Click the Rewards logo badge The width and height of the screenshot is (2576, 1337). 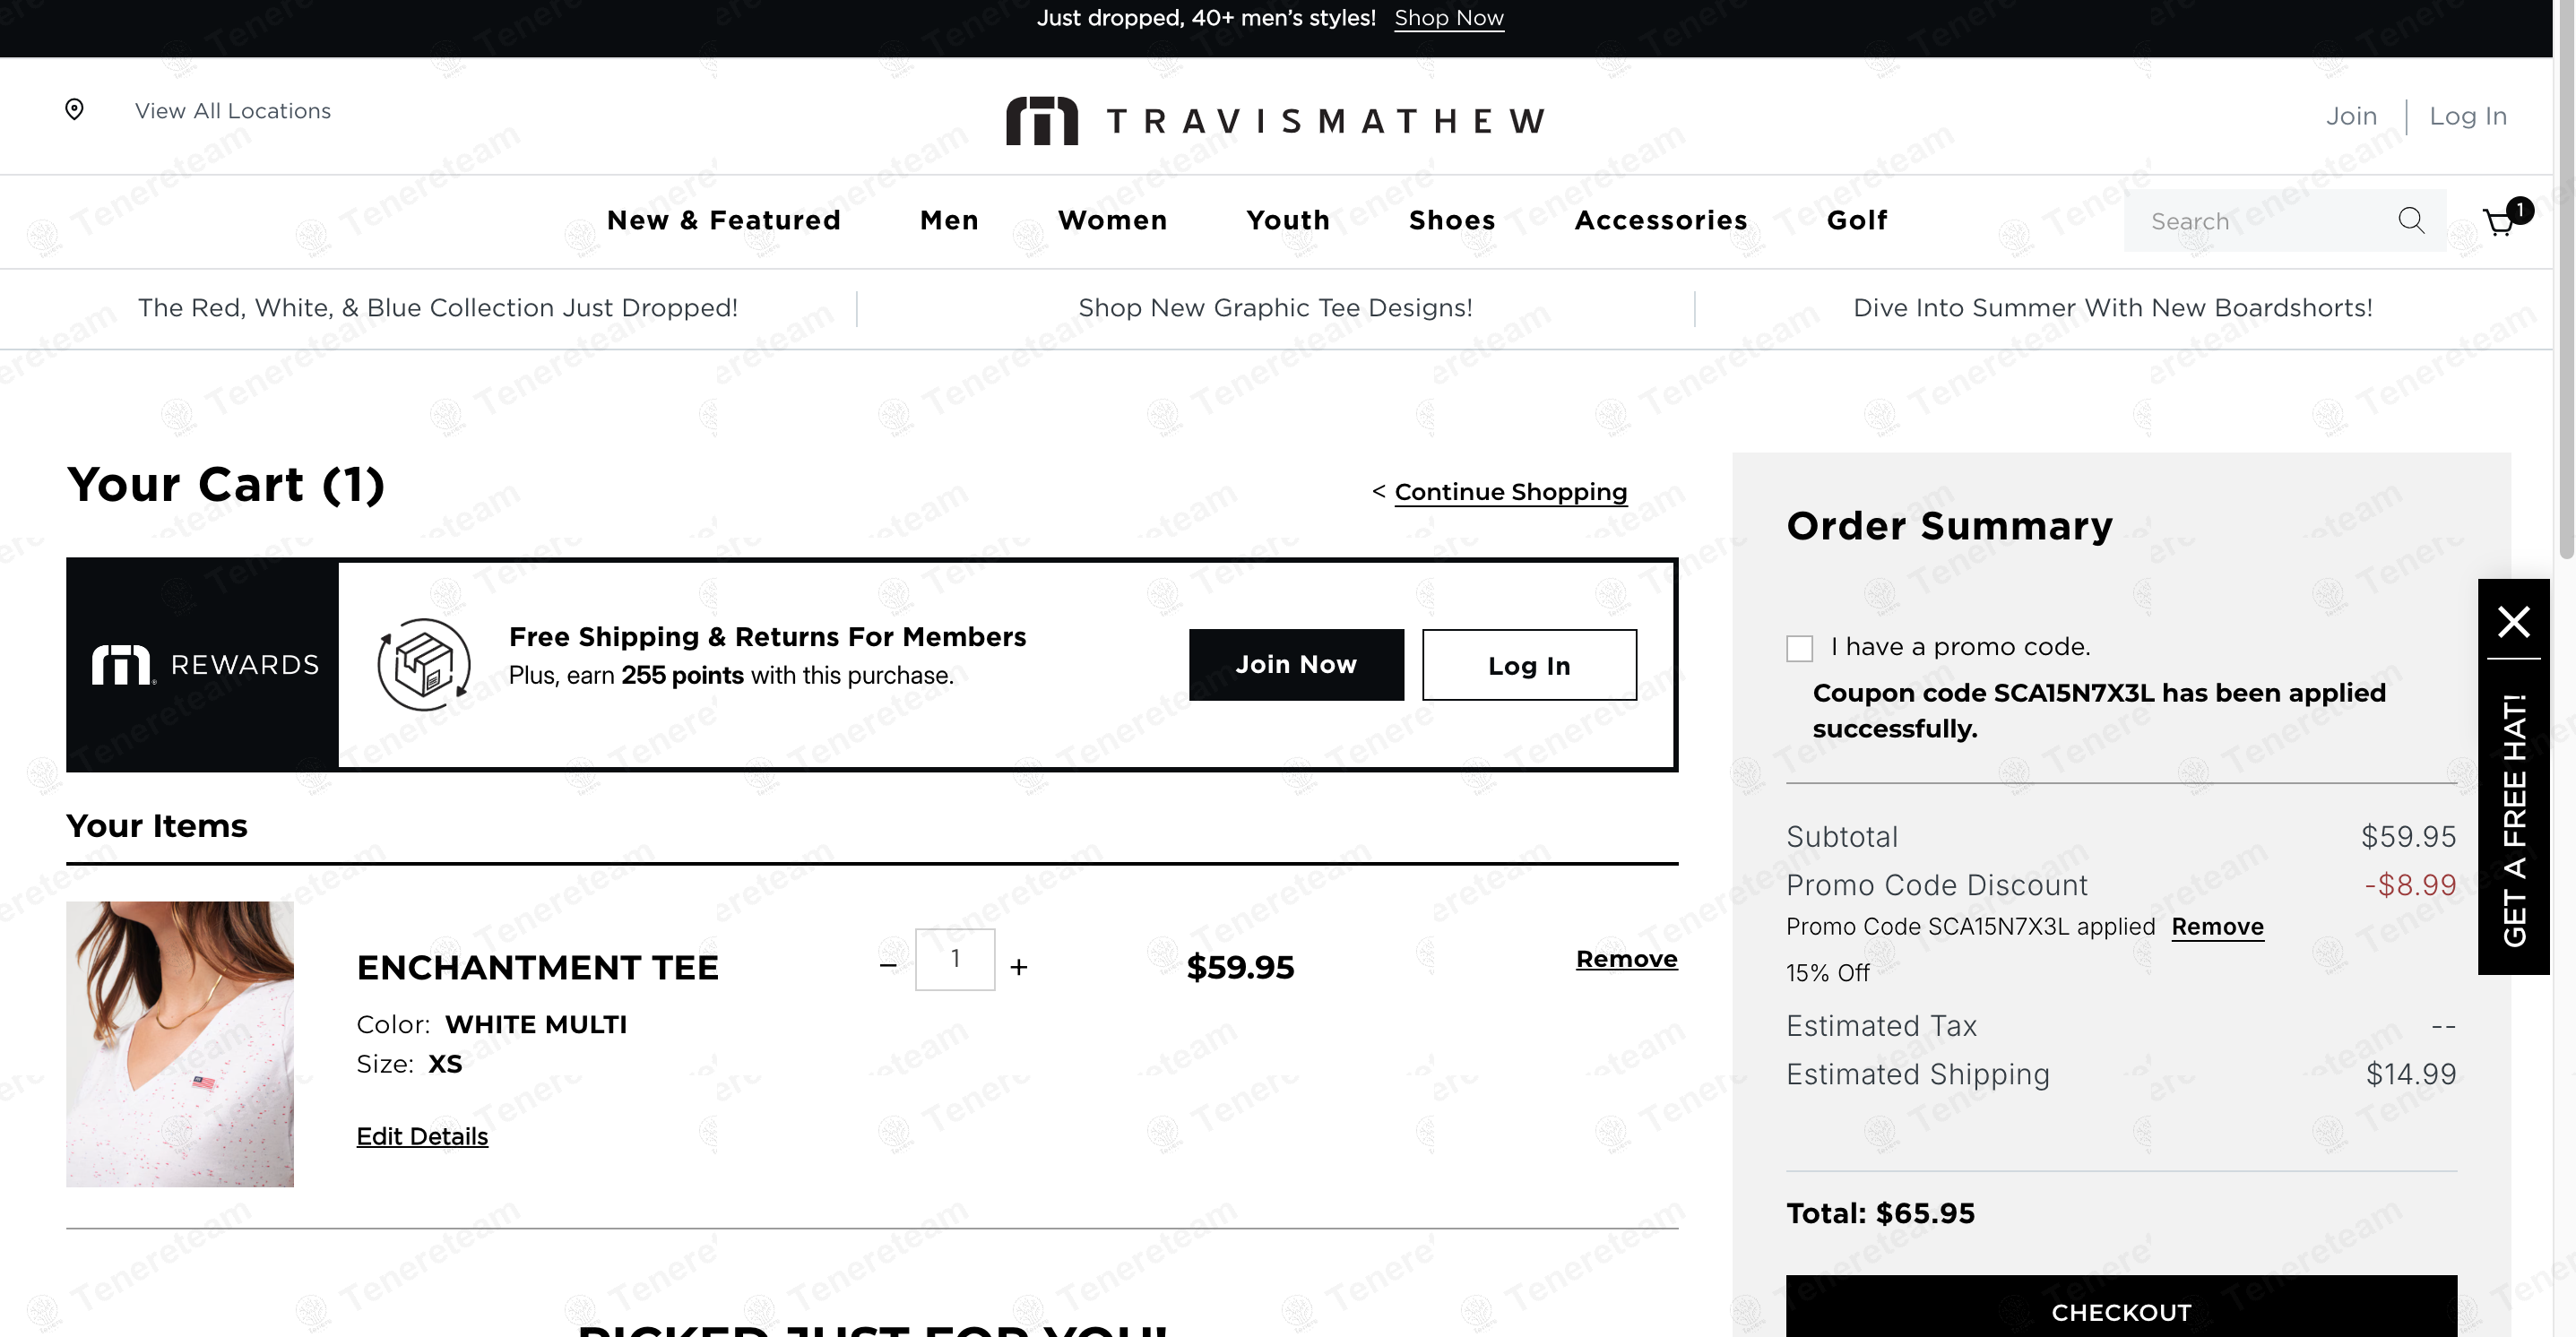(x=204, y=664)
